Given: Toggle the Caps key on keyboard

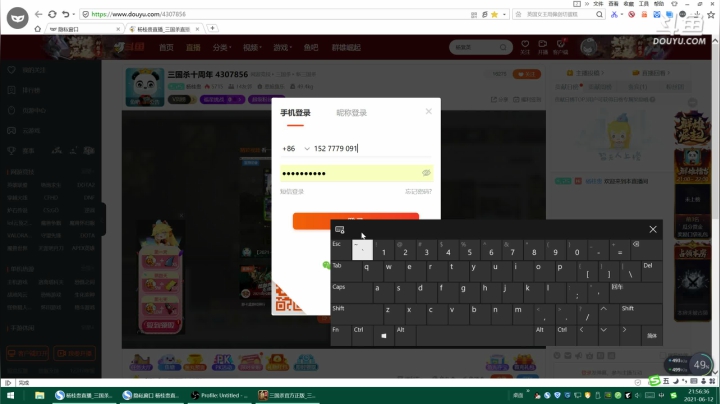Looking at the screenshot, I should pos(351,292).
